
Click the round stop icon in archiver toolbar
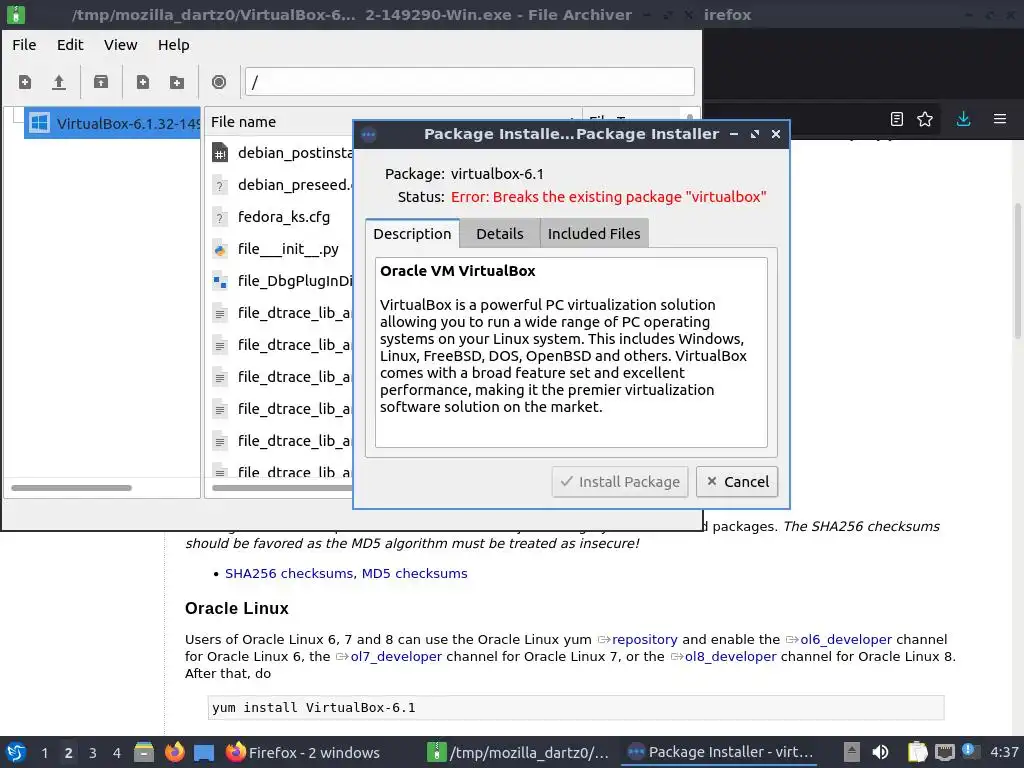coord(219,82)
